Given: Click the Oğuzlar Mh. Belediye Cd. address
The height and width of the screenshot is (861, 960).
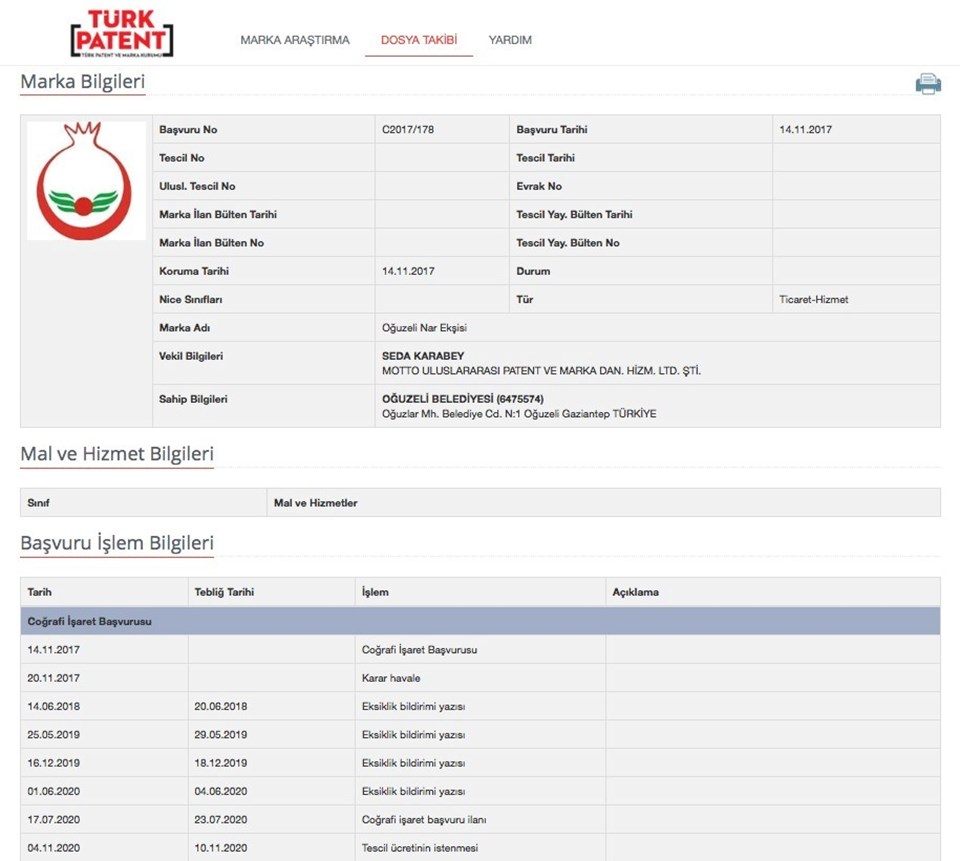Looking at the screenshot, I should (519, 414).
